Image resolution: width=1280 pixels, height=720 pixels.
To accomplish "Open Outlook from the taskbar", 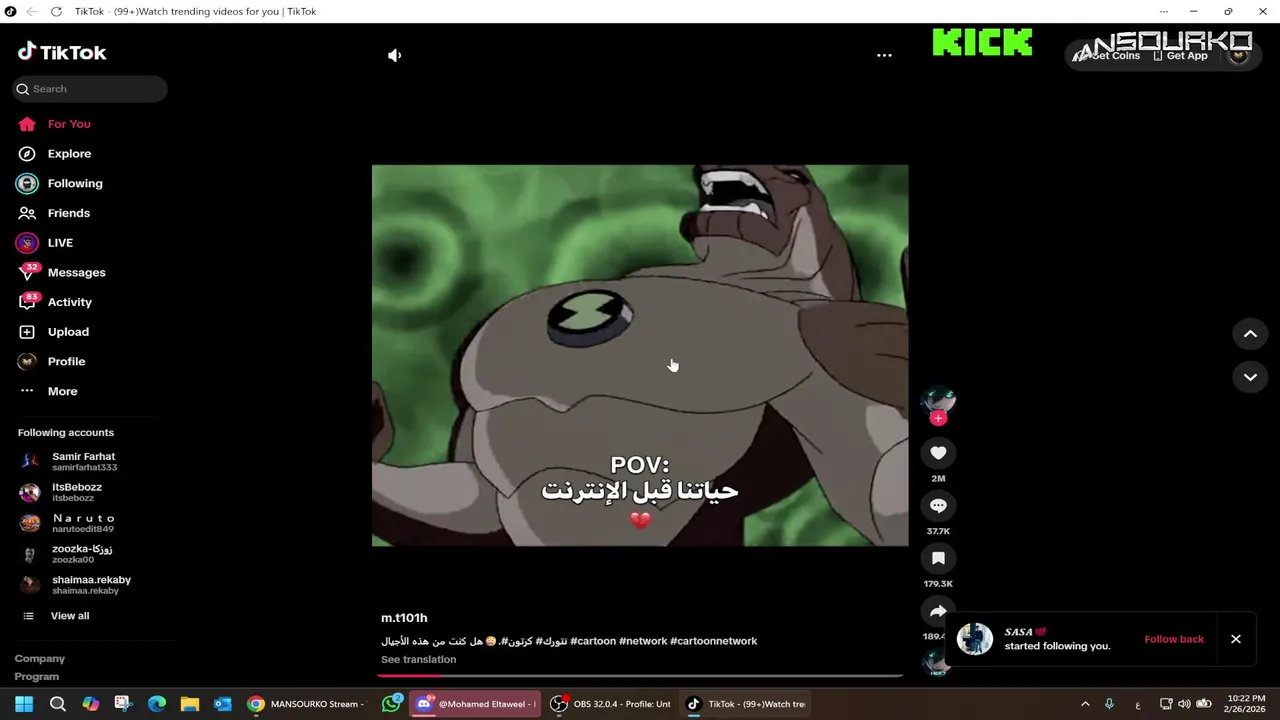I will pyautogui.click(x=223, y=704).
